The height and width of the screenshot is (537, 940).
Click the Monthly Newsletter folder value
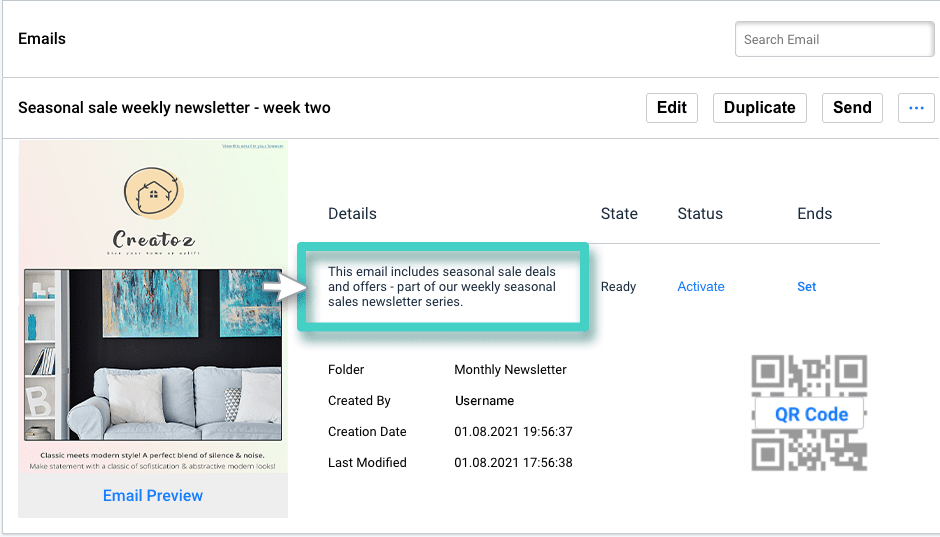510,370
